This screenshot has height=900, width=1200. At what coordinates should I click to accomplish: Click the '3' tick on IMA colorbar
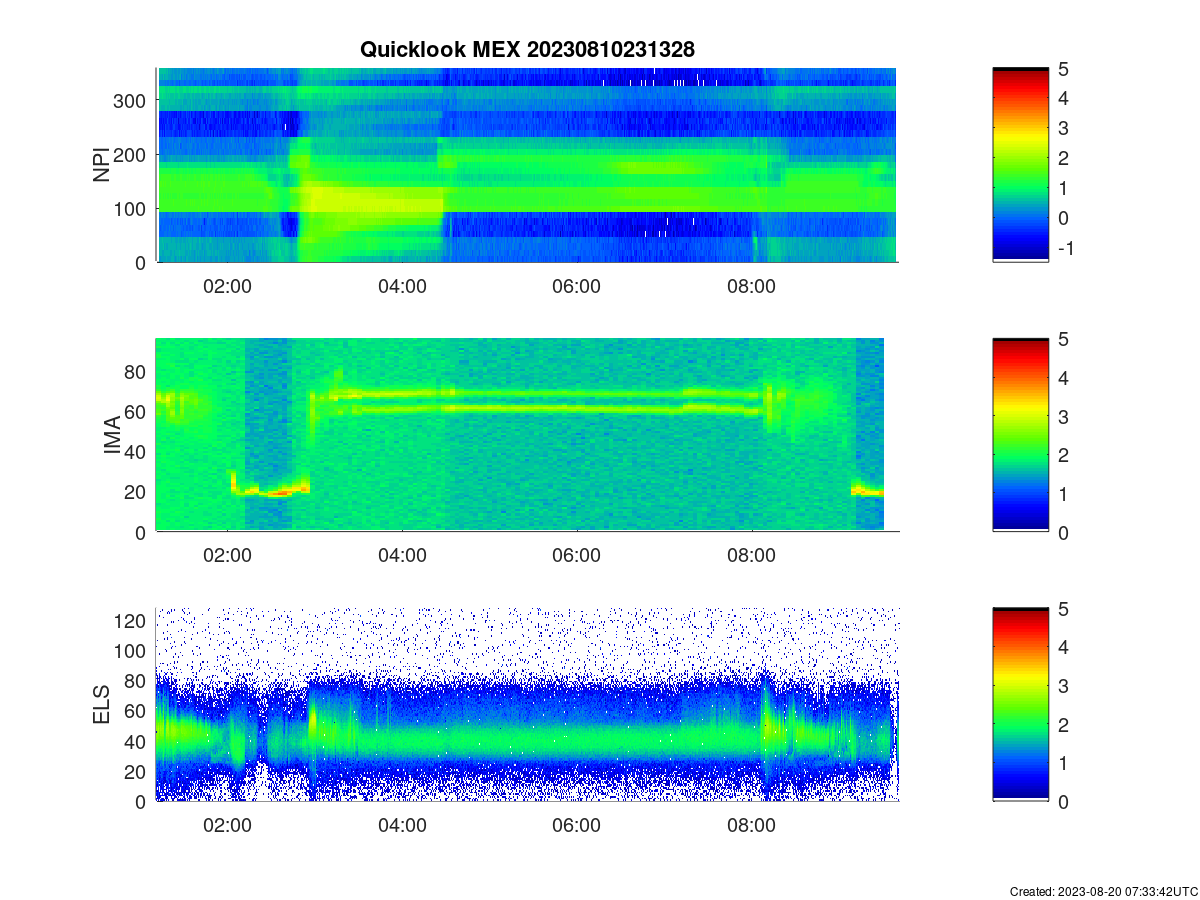(x=1063, y=416)
